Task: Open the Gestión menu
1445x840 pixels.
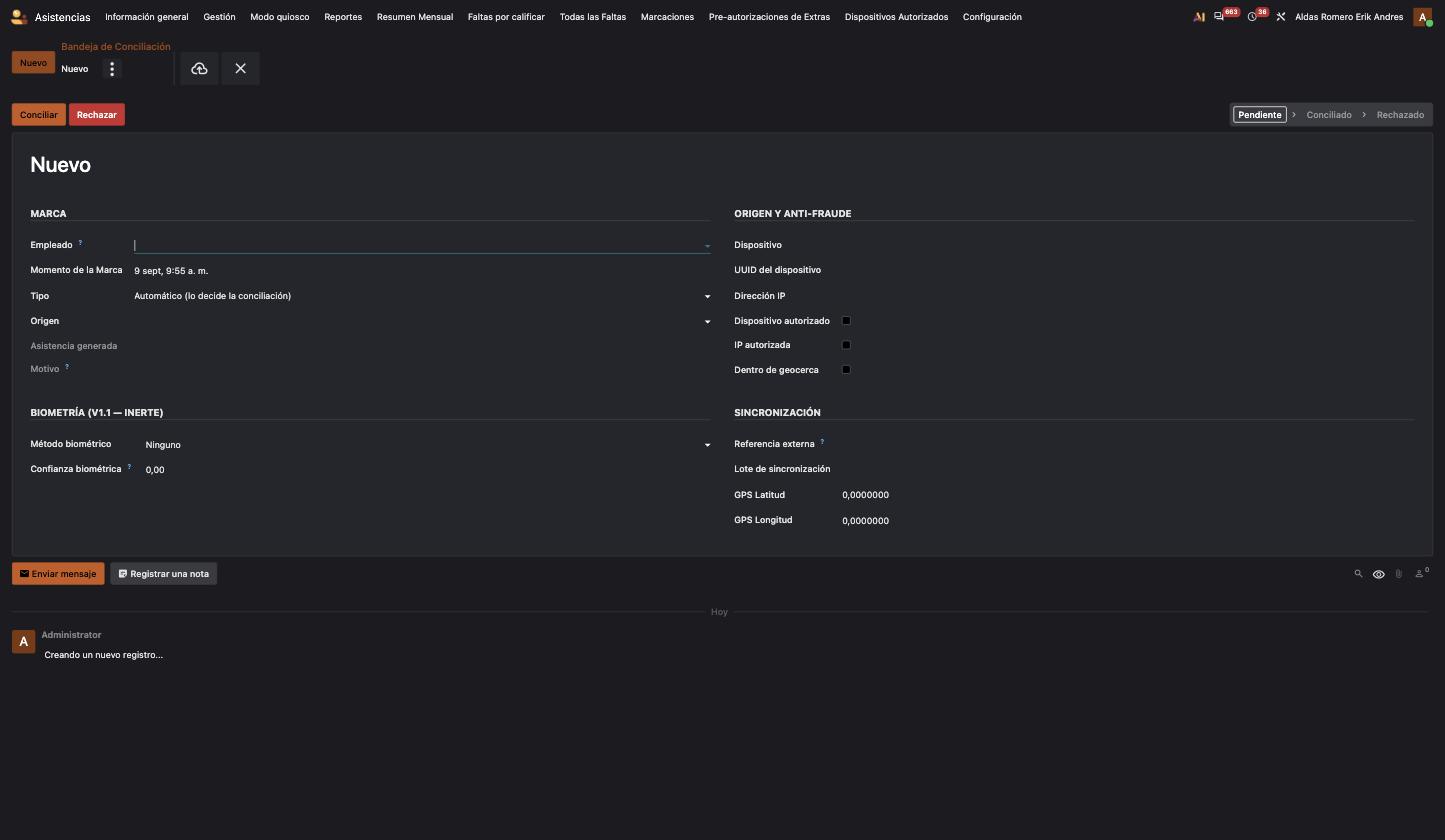Action: 219,17
